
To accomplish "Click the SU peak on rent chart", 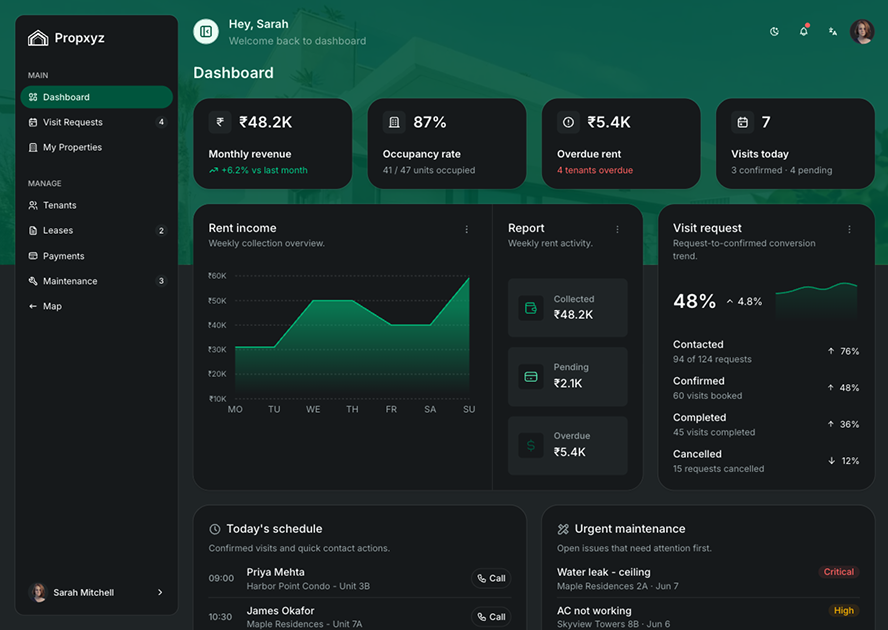I will (x=468, y=279).
